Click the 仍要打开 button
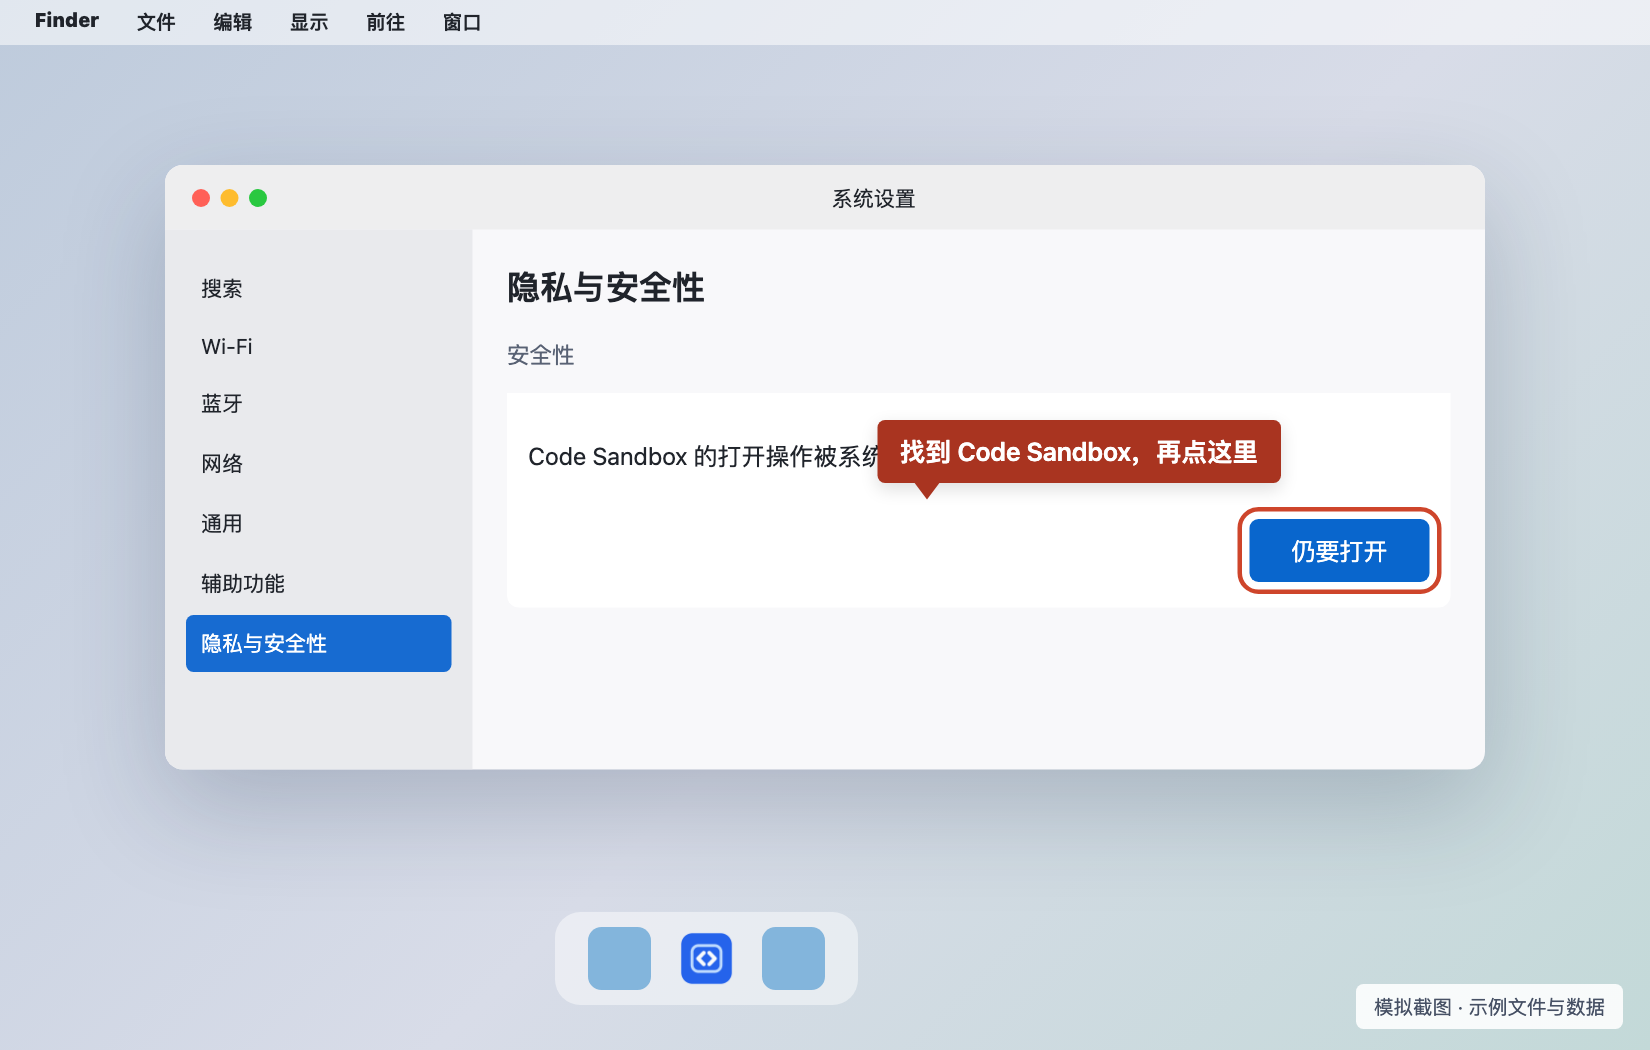Viewport: 1650px width, 1050px height. point(1339,550)
